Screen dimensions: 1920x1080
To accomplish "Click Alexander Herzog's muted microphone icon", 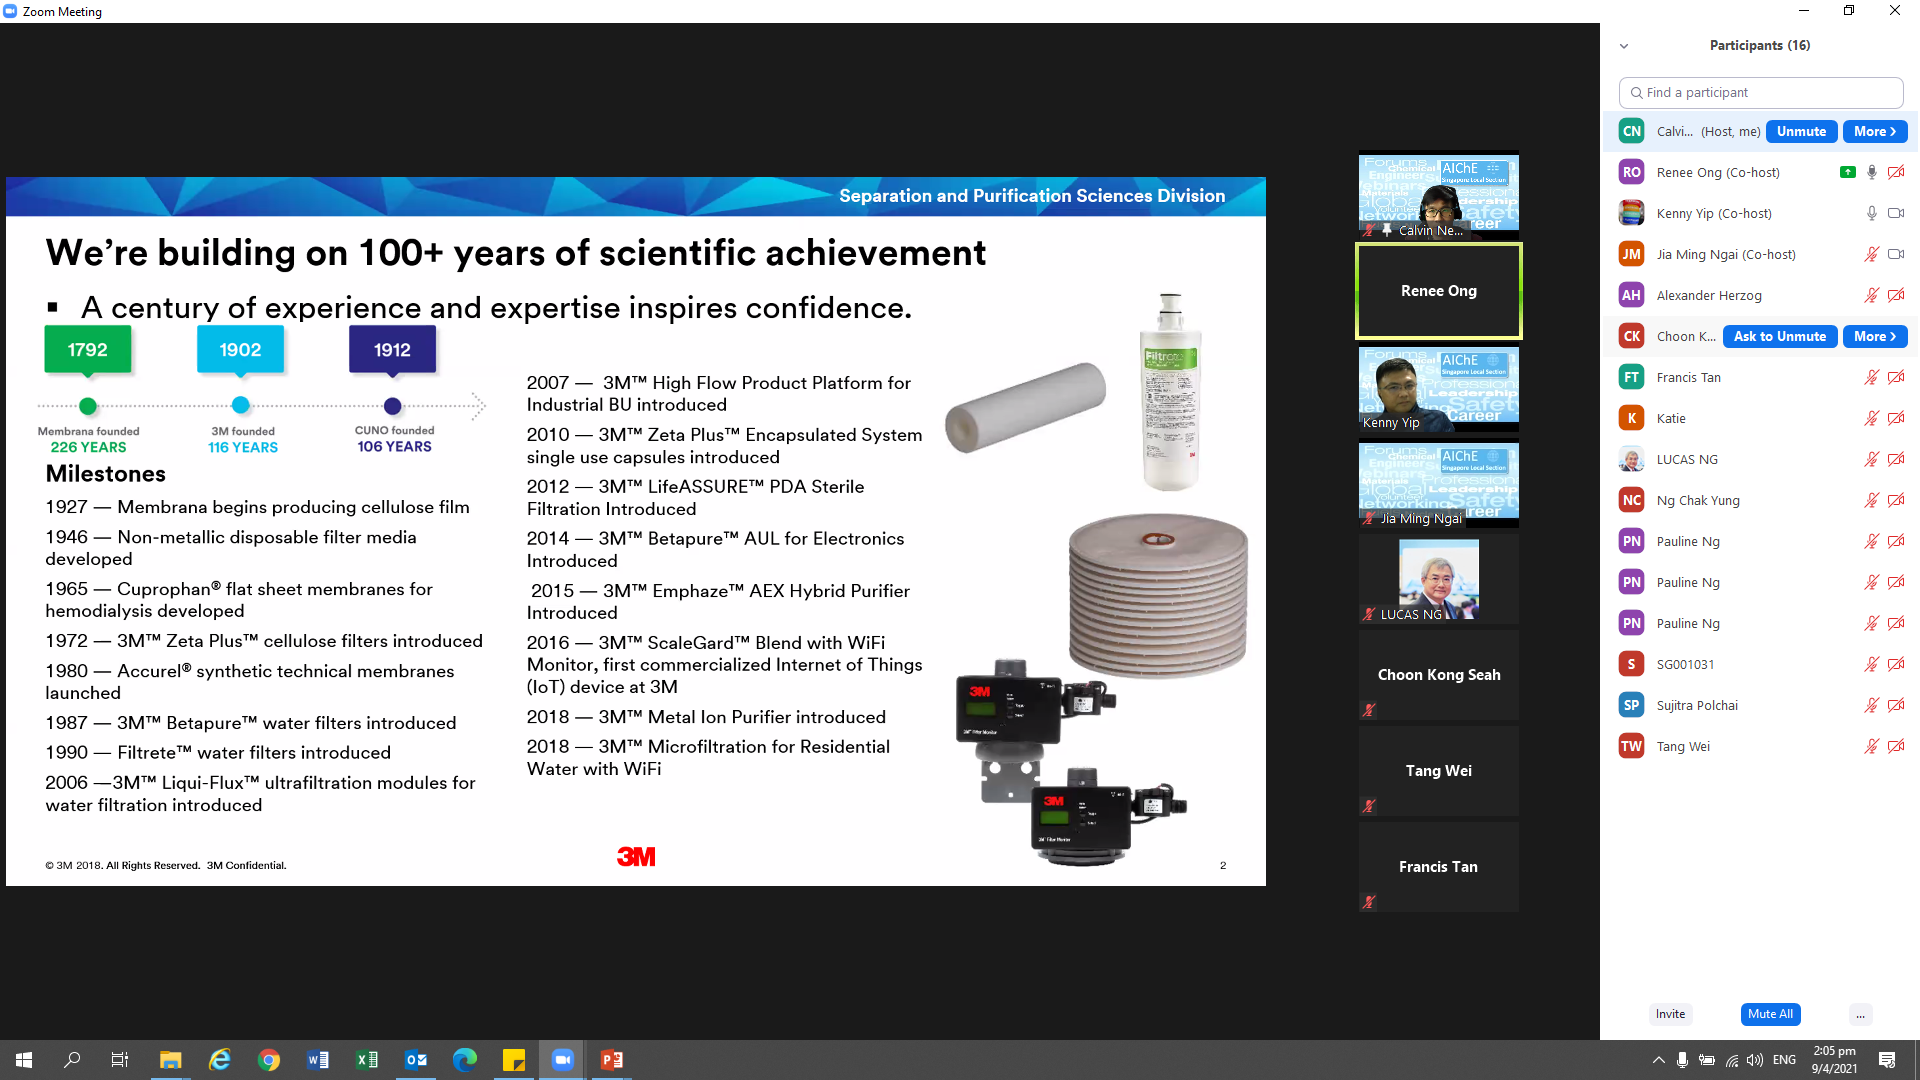I will [1871, 295].
